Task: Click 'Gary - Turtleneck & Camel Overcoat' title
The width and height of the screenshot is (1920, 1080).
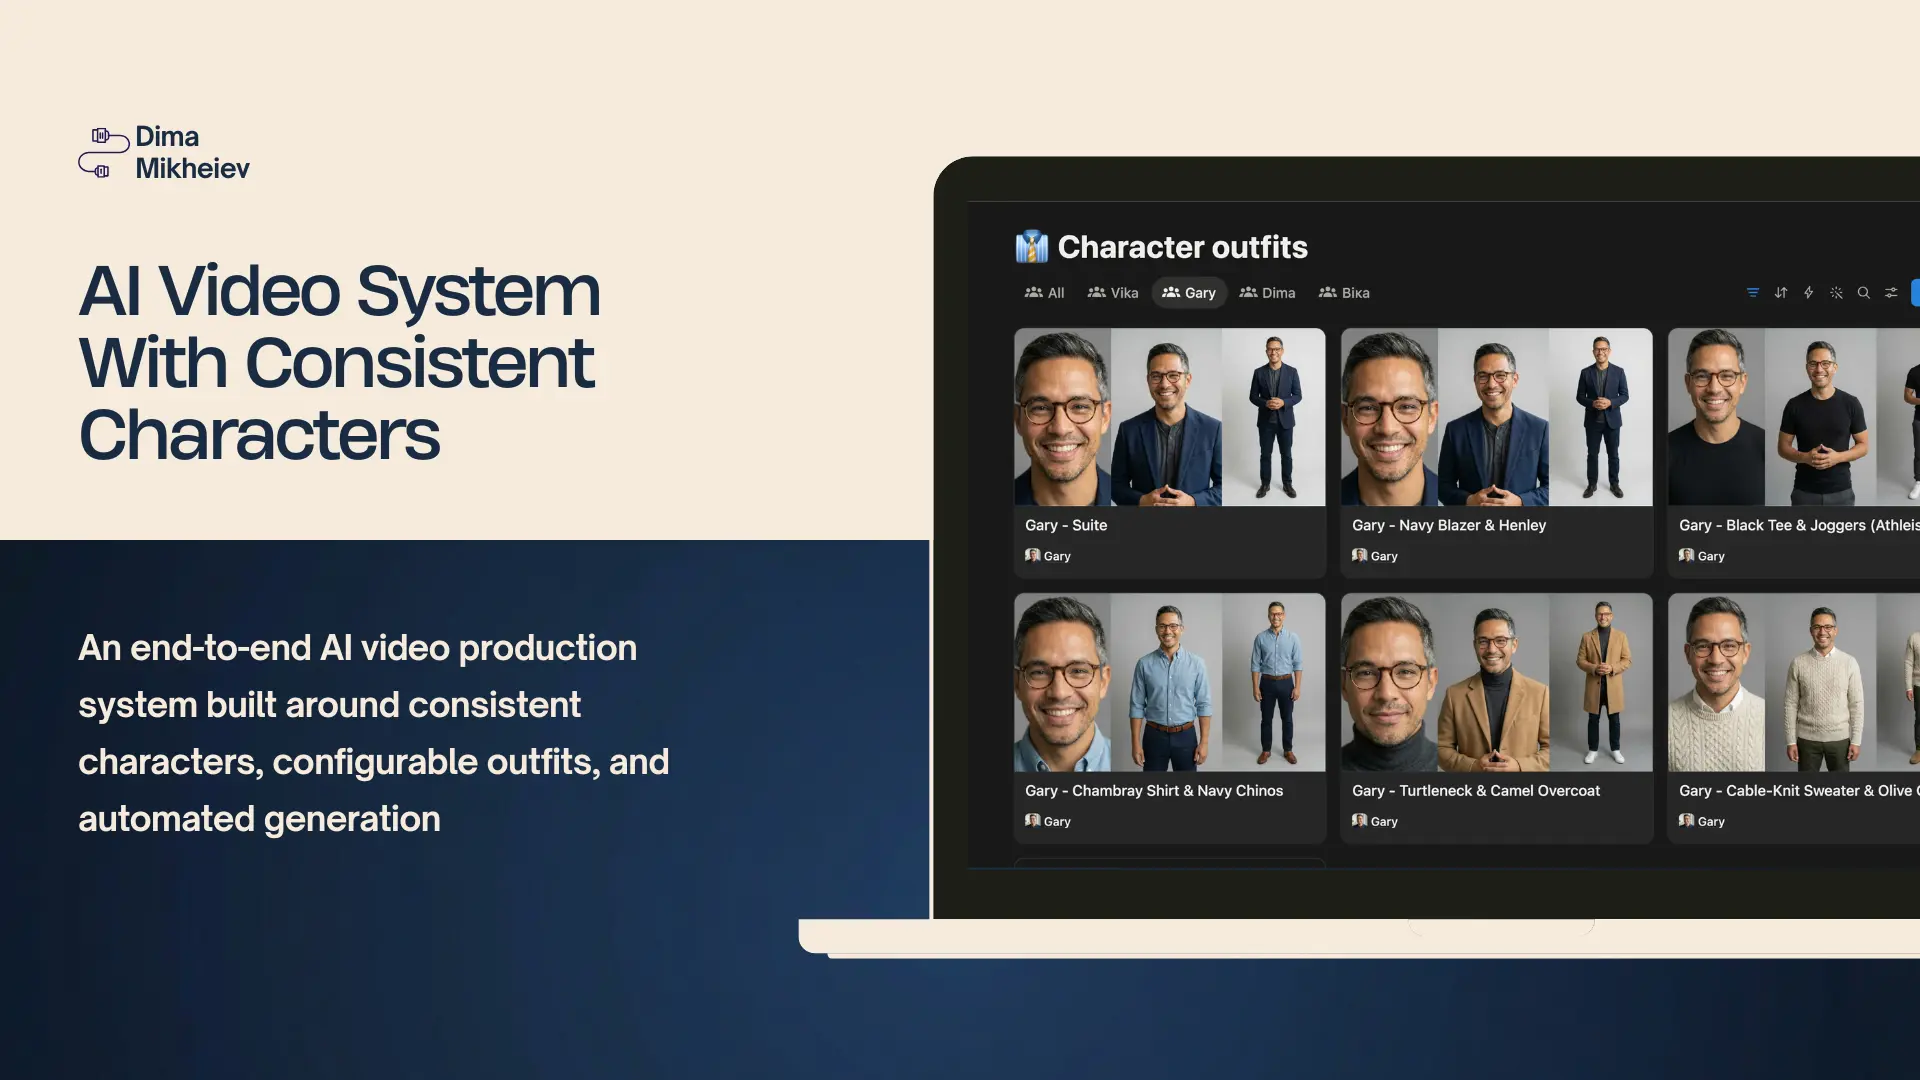Action: click(x=1476, y=790)
